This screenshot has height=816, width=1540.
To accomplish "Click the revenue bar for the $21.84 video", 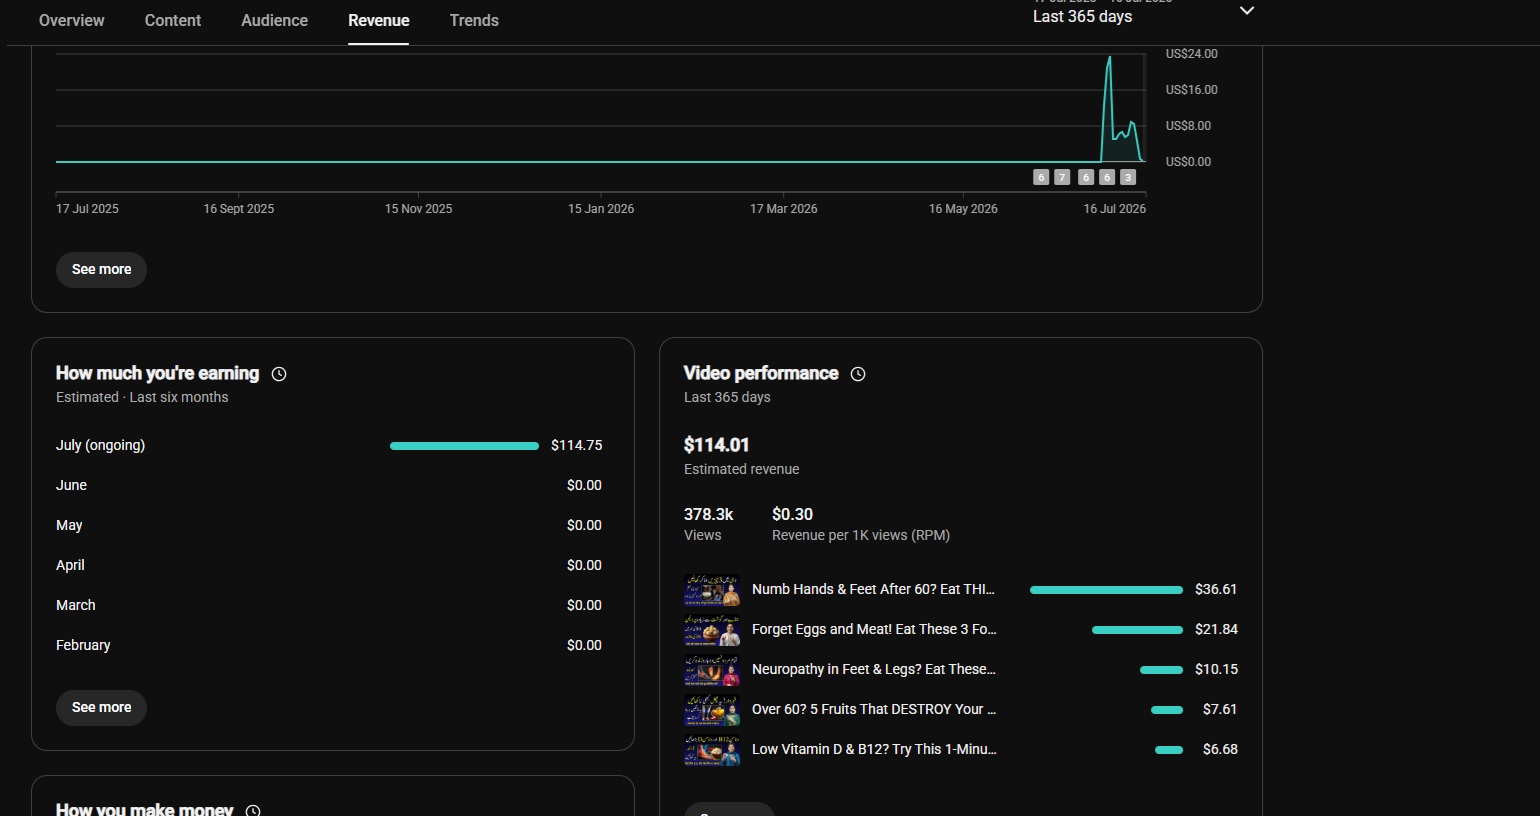I will pos(1137,630).
